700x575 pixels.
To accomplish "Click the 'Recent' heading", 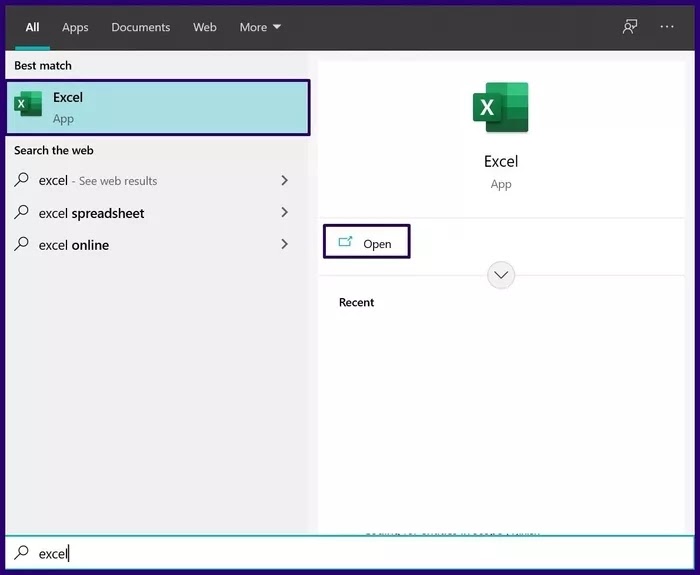I will [356, 302].
